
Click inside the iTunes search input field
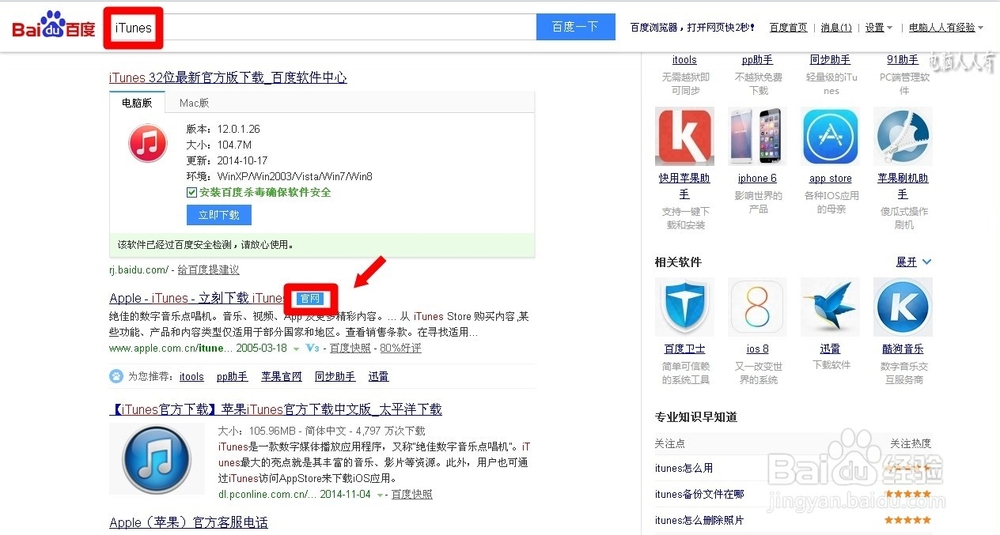point(321,27)
